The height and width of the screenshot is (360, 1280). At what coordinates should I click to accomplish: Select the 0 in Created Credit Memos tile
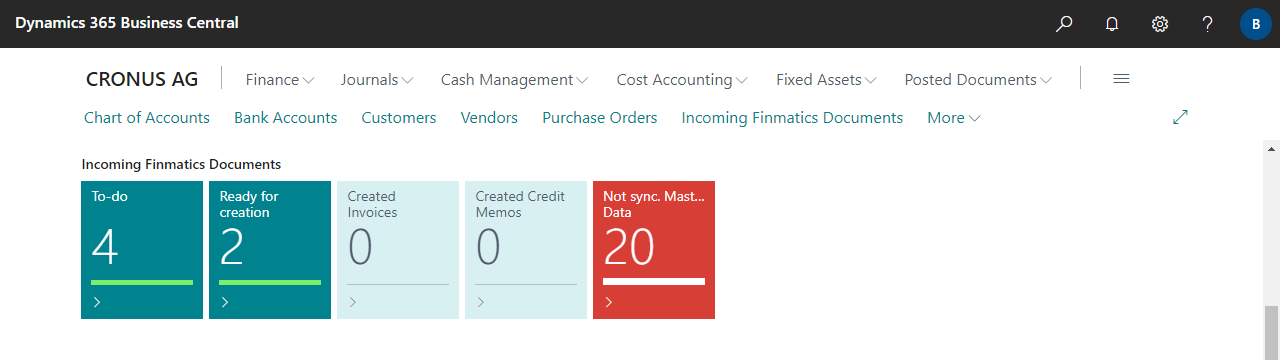point(488,247)
